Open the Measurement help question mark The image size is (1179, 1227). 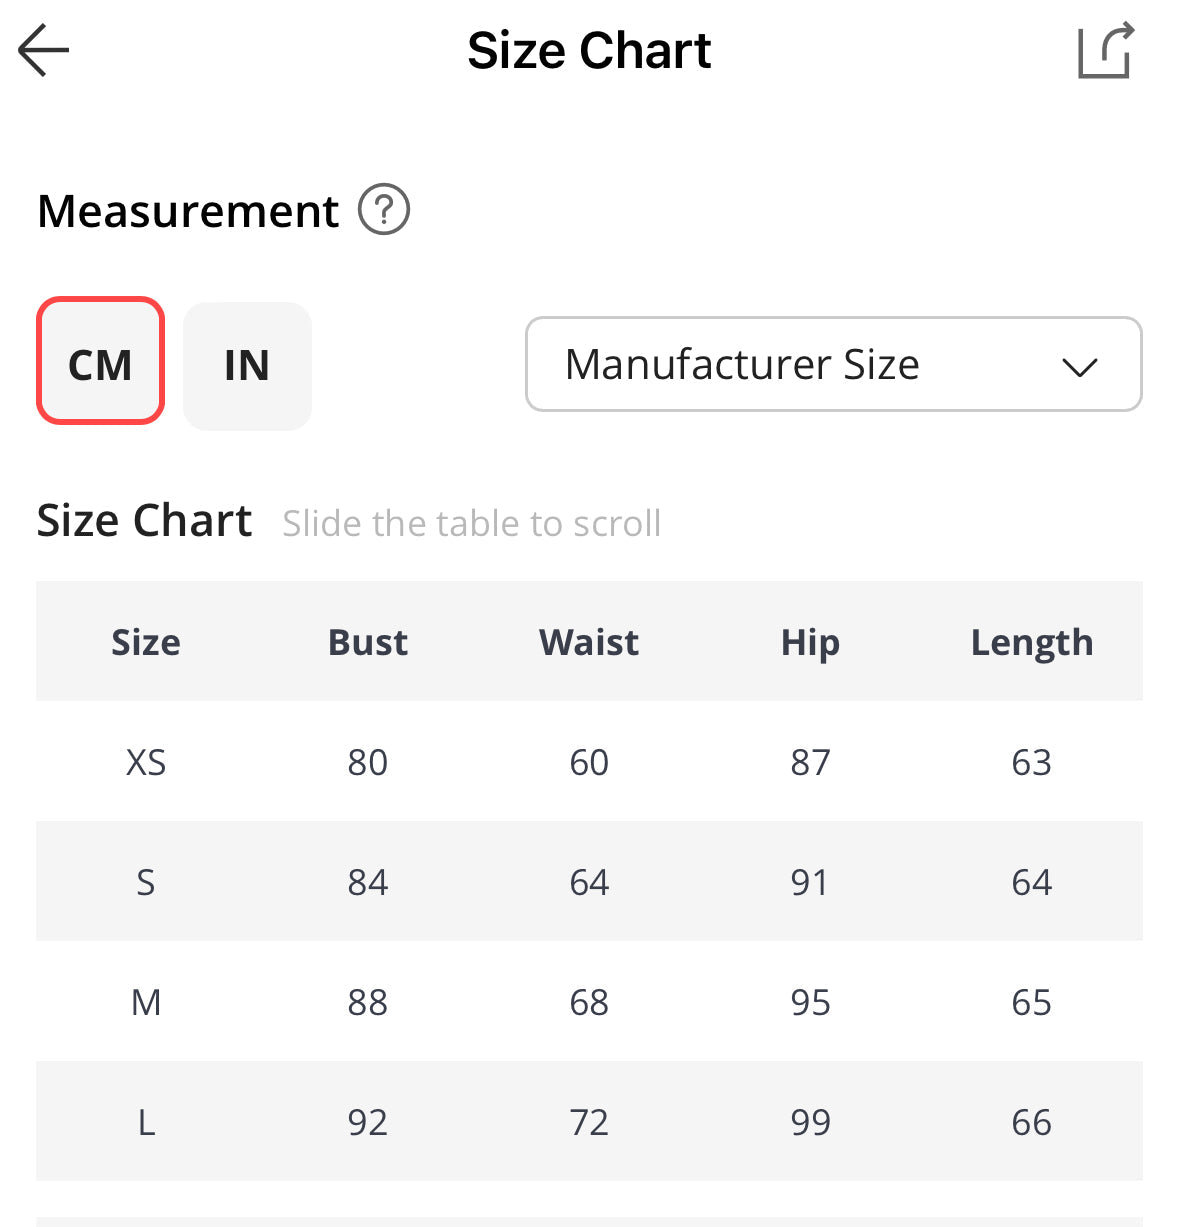pyautogui.click(x=384, y=210)
